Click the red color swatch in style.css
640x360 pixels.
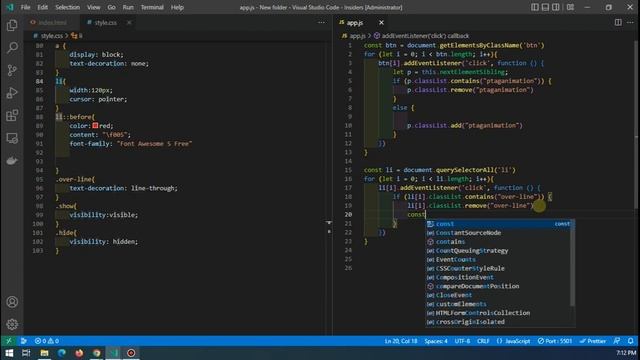(95, 126)
